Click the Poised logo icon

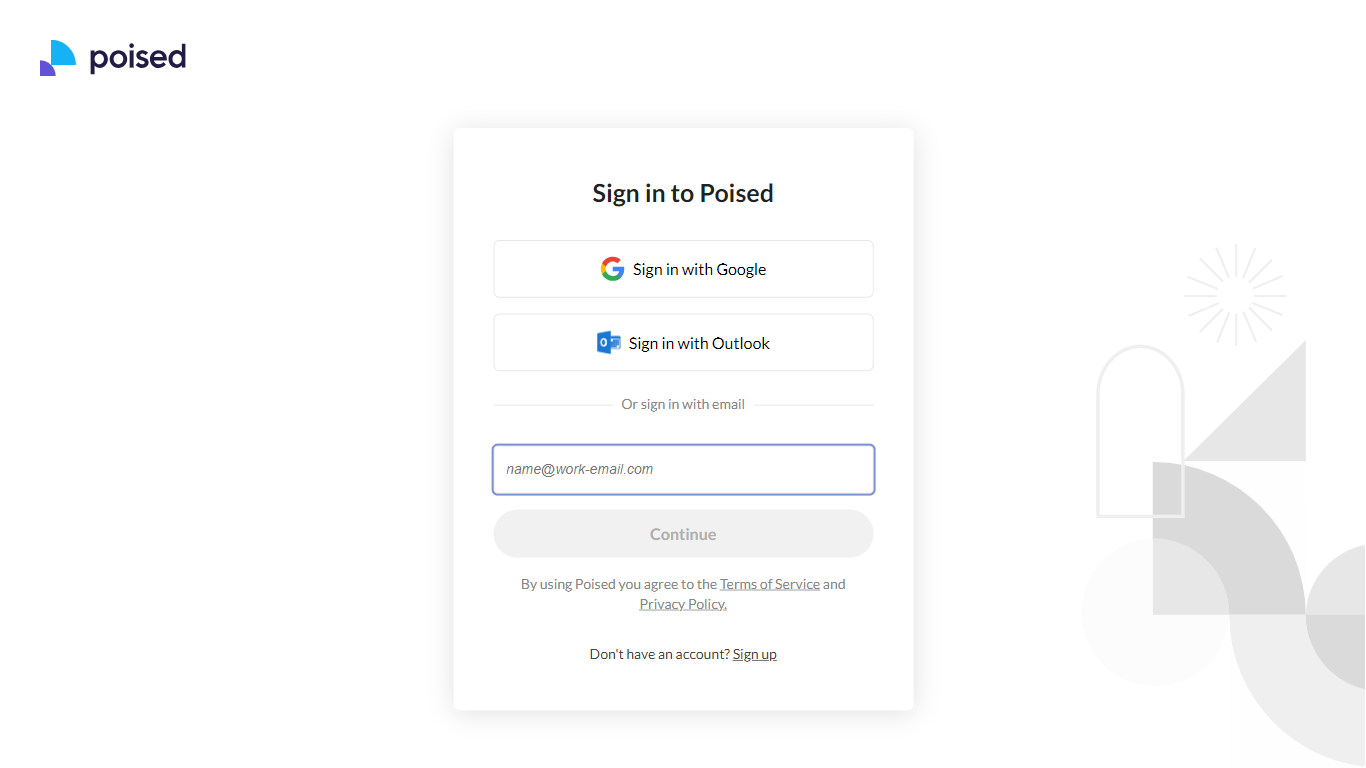tap(58, 58)
